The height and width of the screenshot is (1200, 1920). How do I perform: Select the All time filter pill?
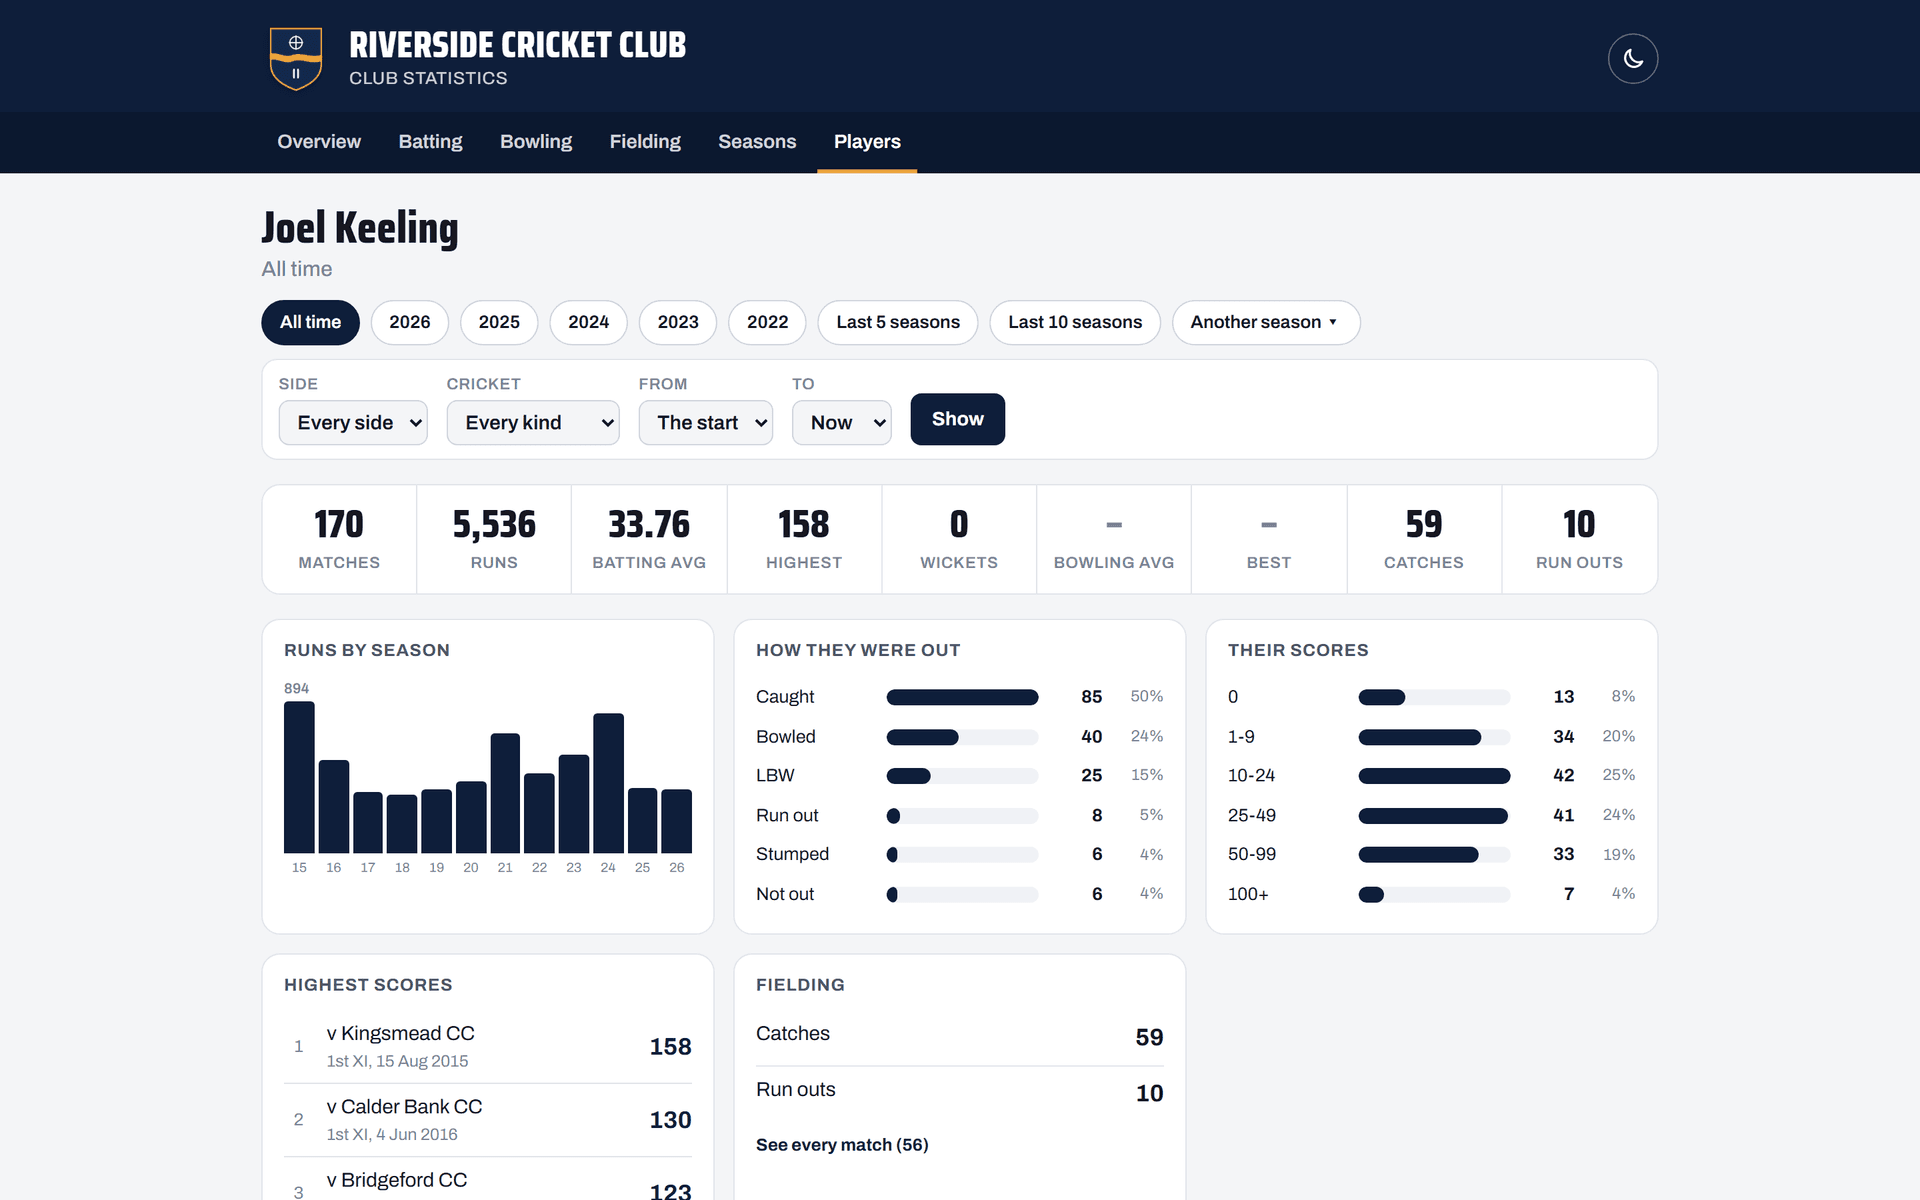pos(310,322)
